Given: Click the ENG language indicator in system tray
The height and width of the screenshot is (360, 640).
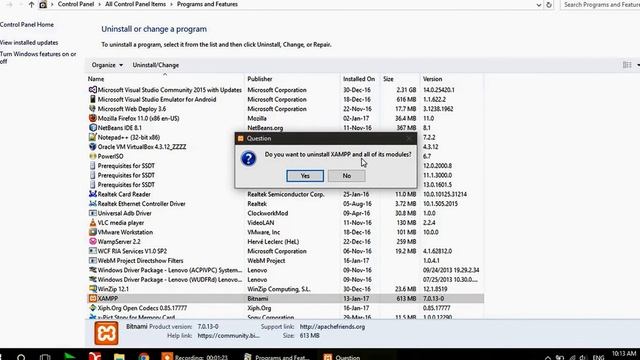Looking at the screenshot, I should pyautogui.click(x=599, y=358).
